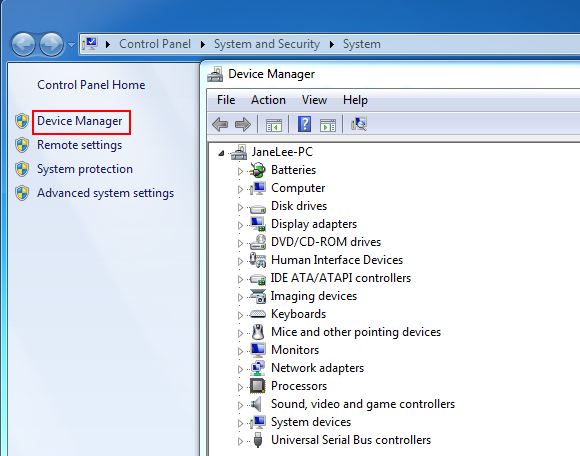Expand the Network adapters category
Image resolution: width=580 pixels, height=456 pixels.
click(x=240, y=369)
